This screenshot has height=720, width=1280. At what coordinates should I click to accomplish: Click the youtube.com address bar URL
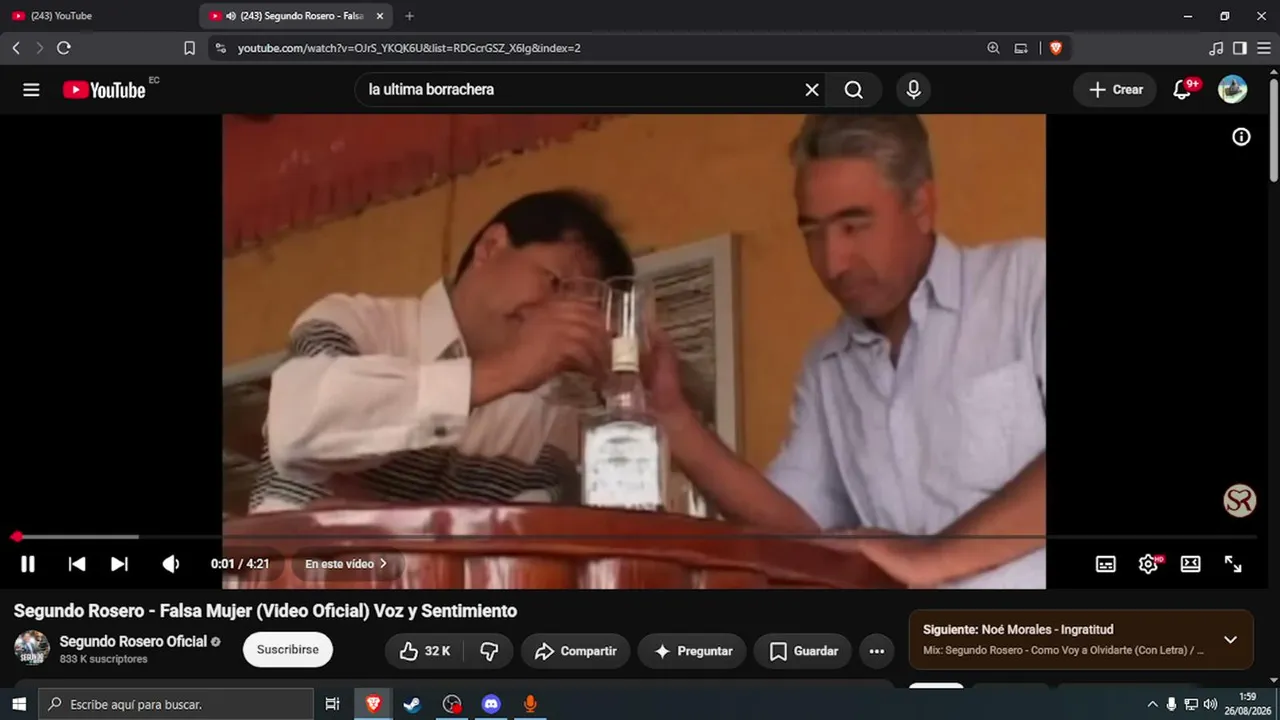[x=409, y=48]
